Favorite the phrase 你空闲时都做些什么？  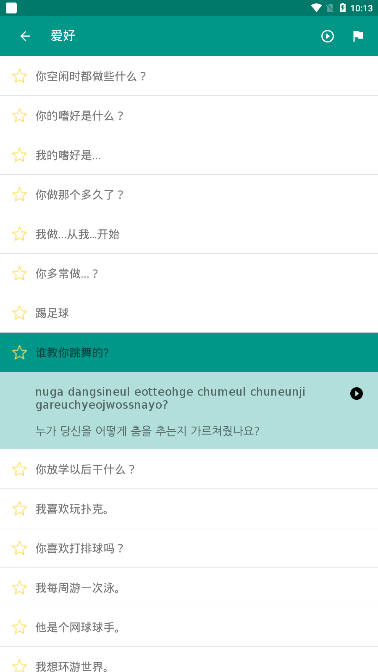(x=19, y=76)
